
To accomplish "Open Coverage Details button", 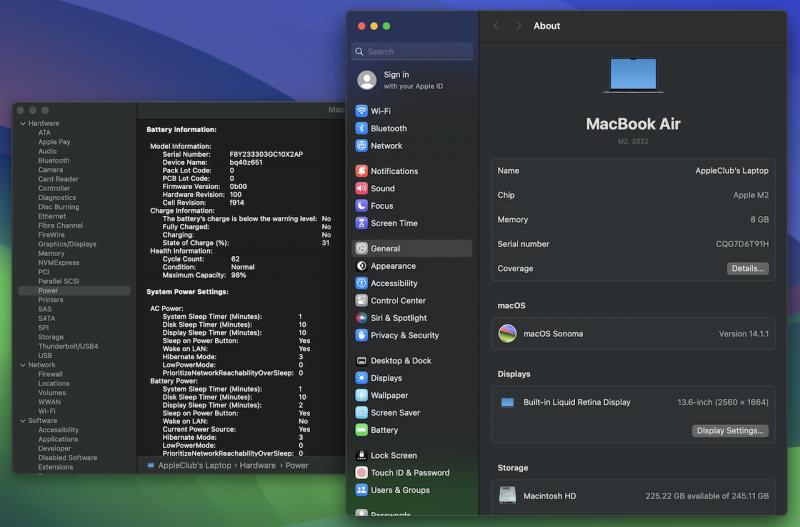I will (747, 268).
